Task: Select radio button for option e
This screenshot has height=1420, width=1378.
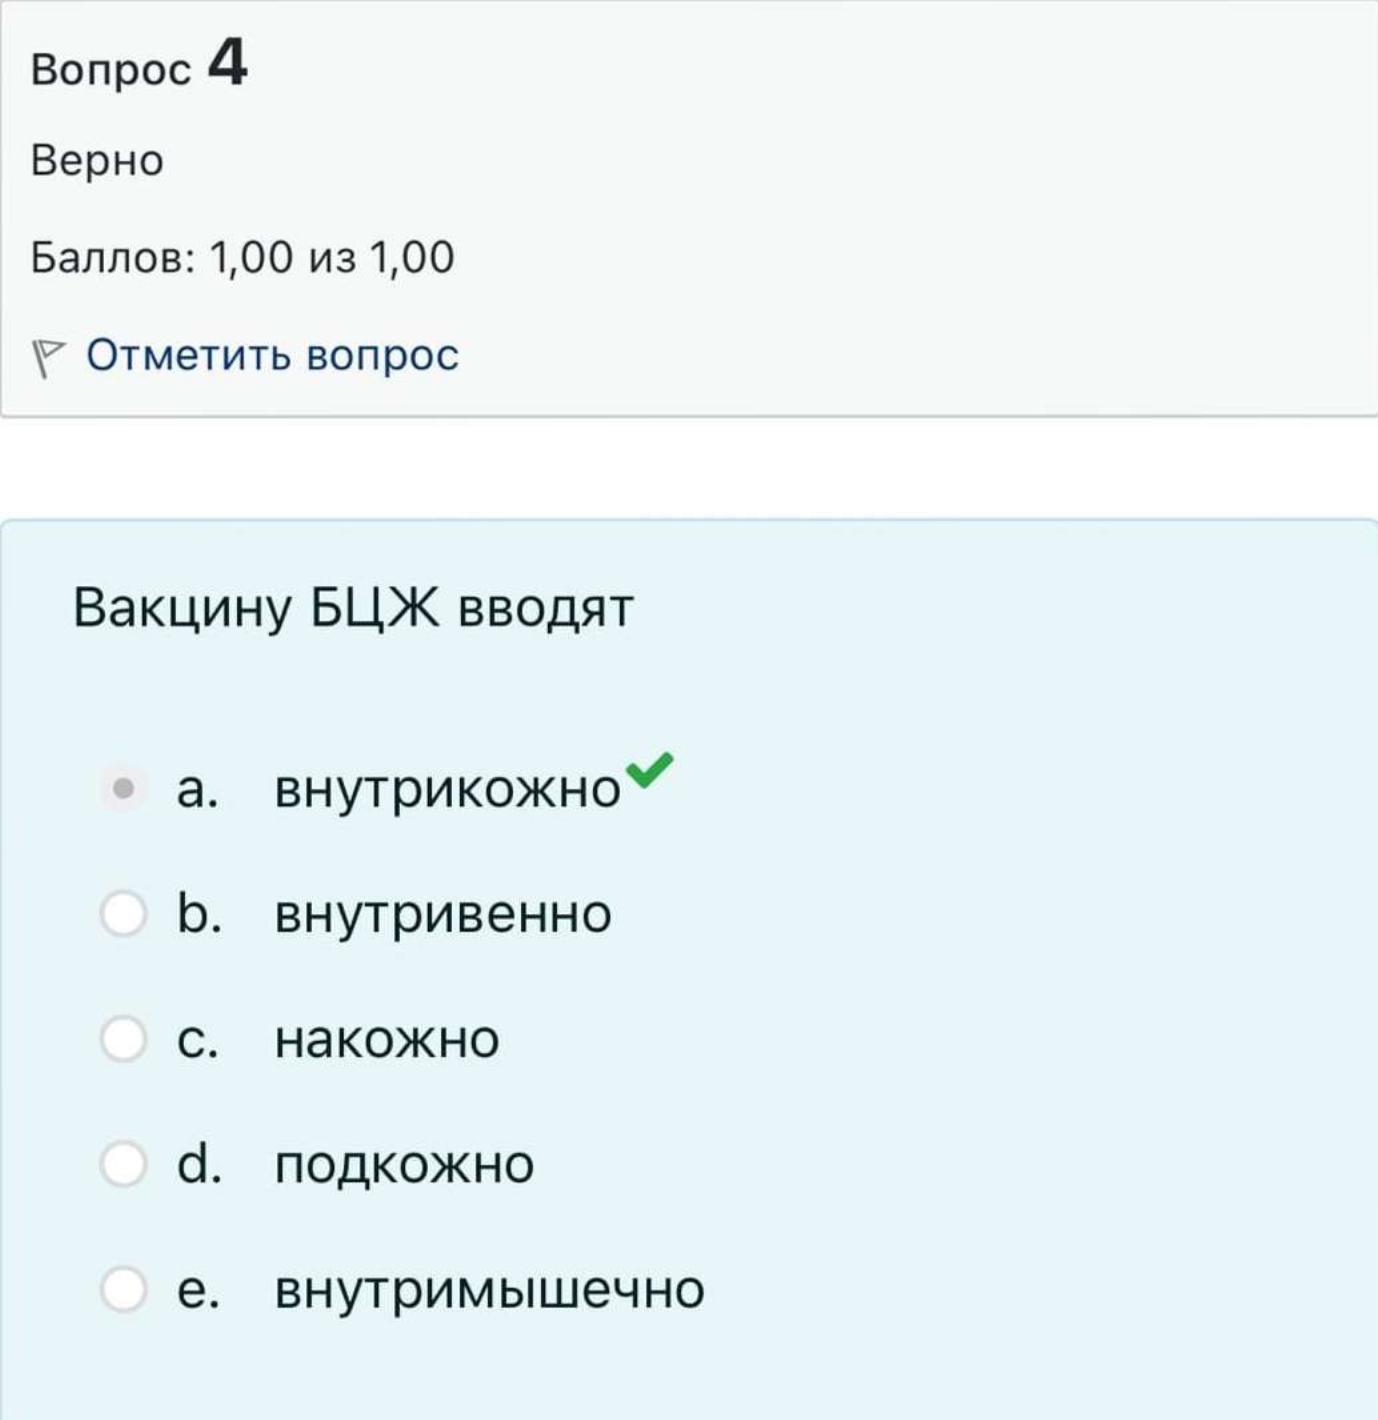Action: tap(124, 1289)
